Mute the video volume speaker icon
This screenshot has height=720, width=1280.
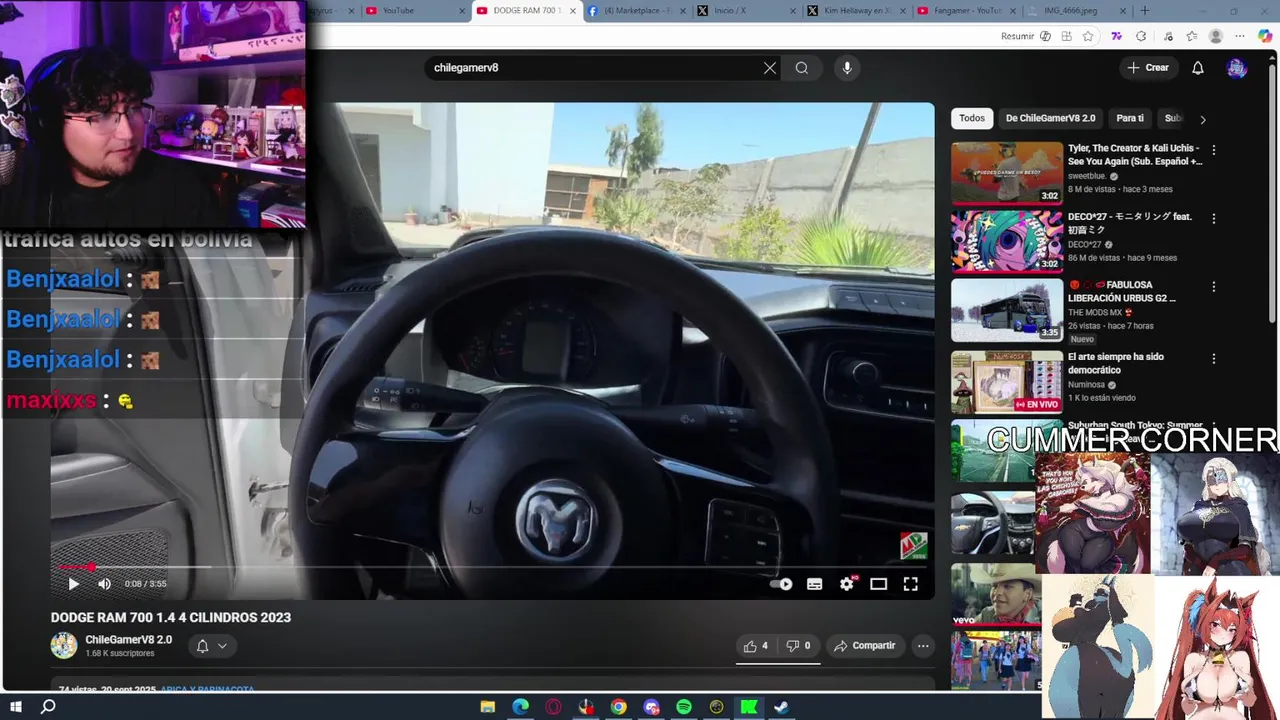[104, 584]
